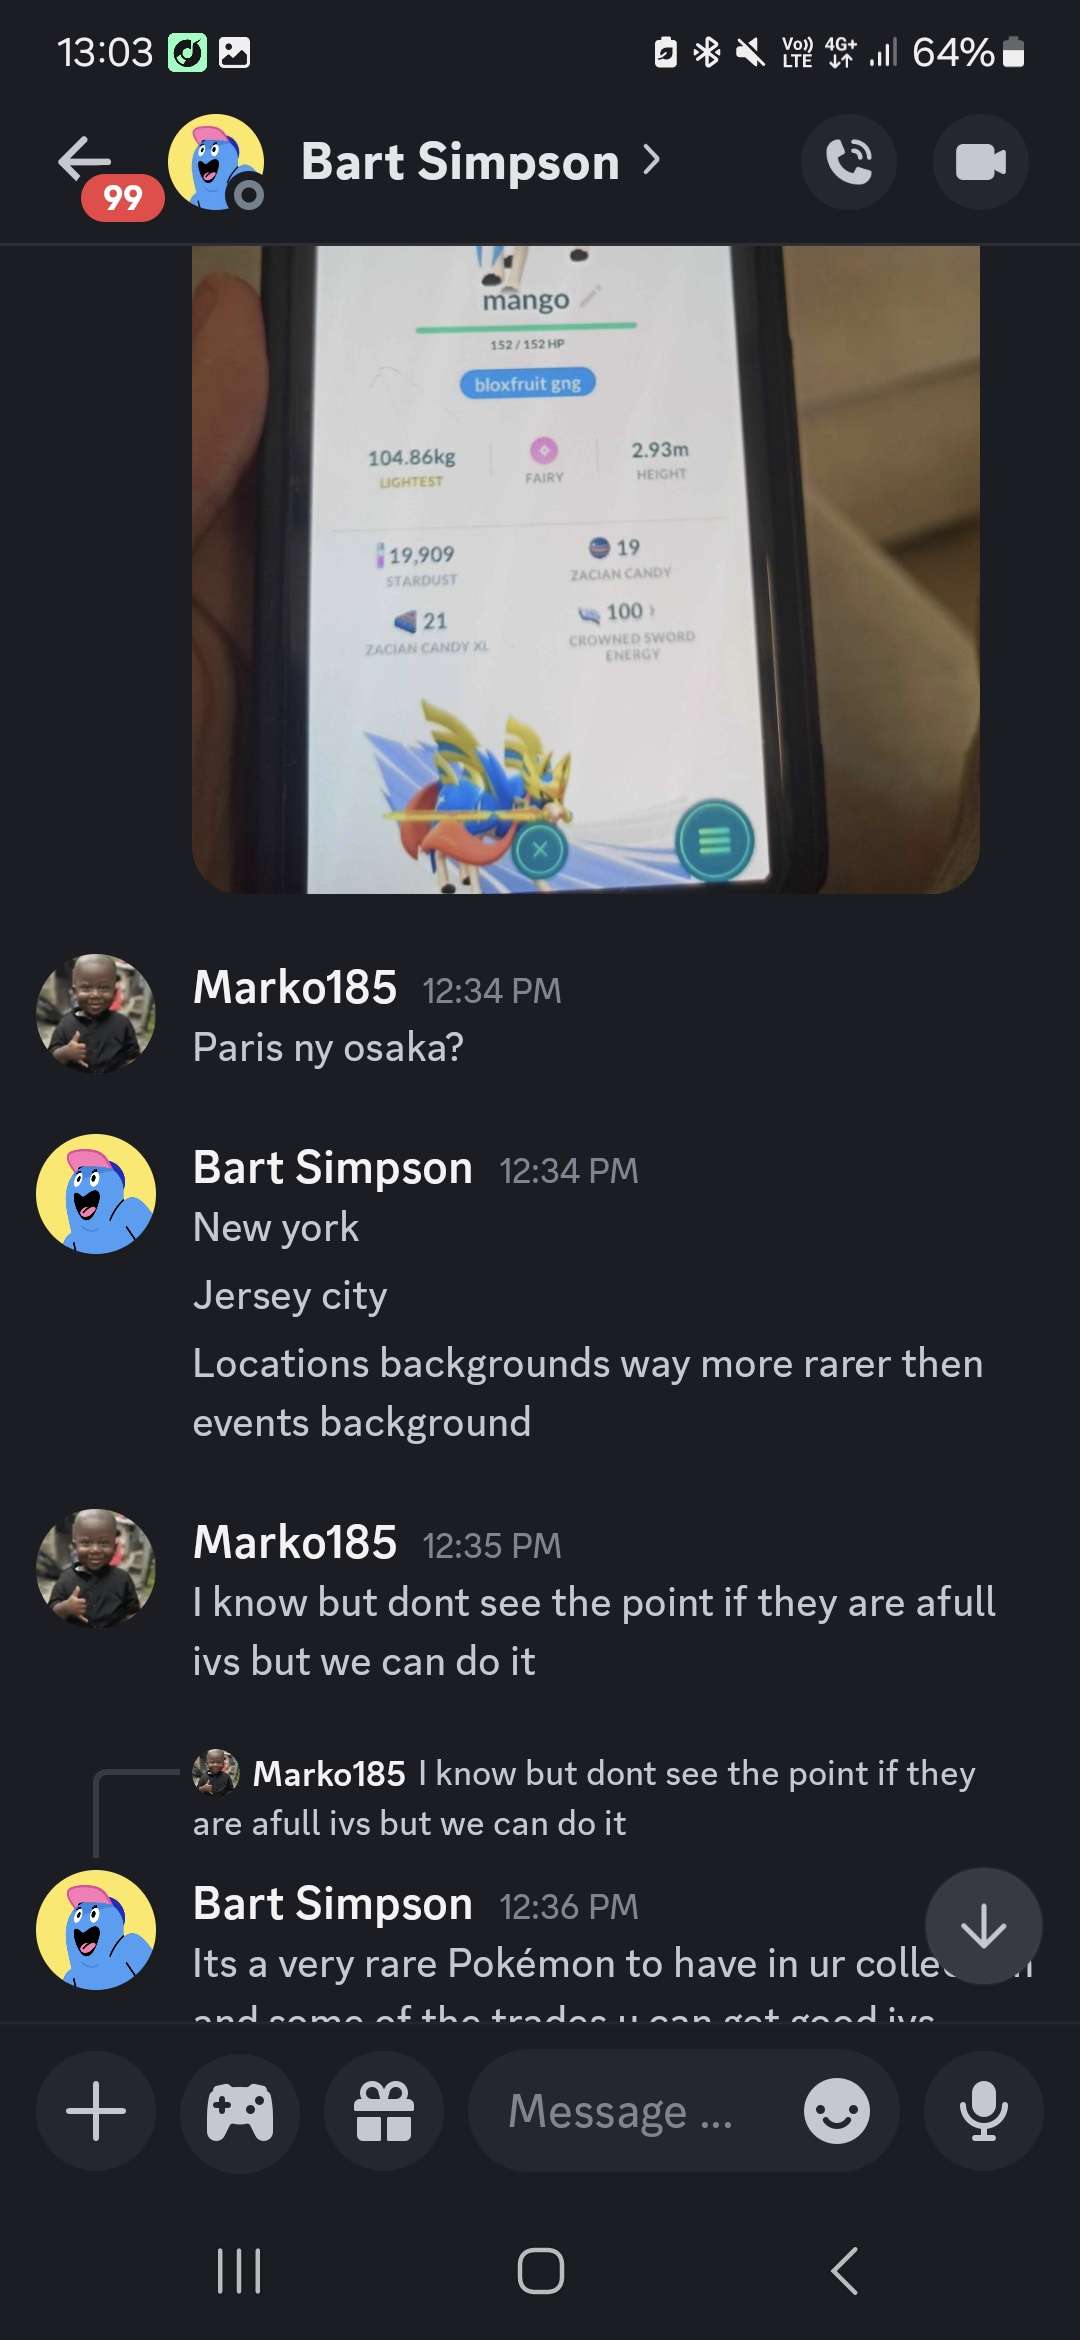Jump to latest messages with down arrow
Viewport: 1080px width, 2340px height.
(984, 1926)
